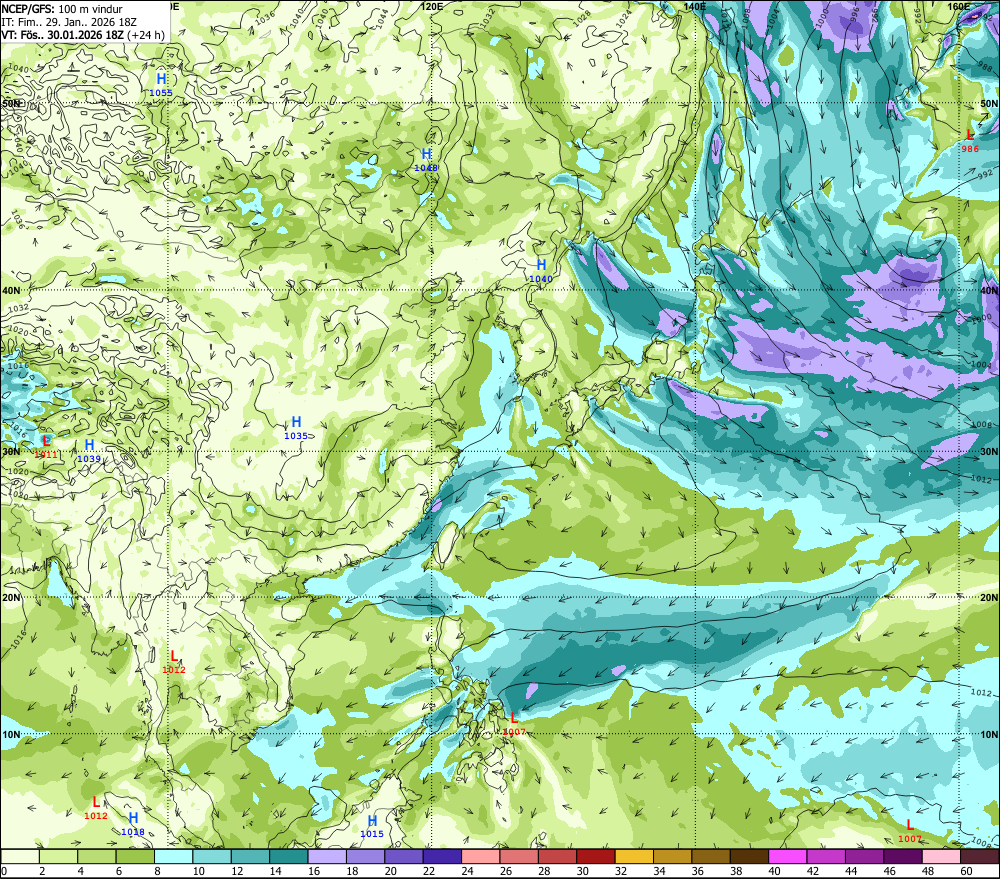This screenshot has height=879, width=1000.
Task: Pick the dark teal 14–16 legend swatch
Action: [x=289, y=856]
